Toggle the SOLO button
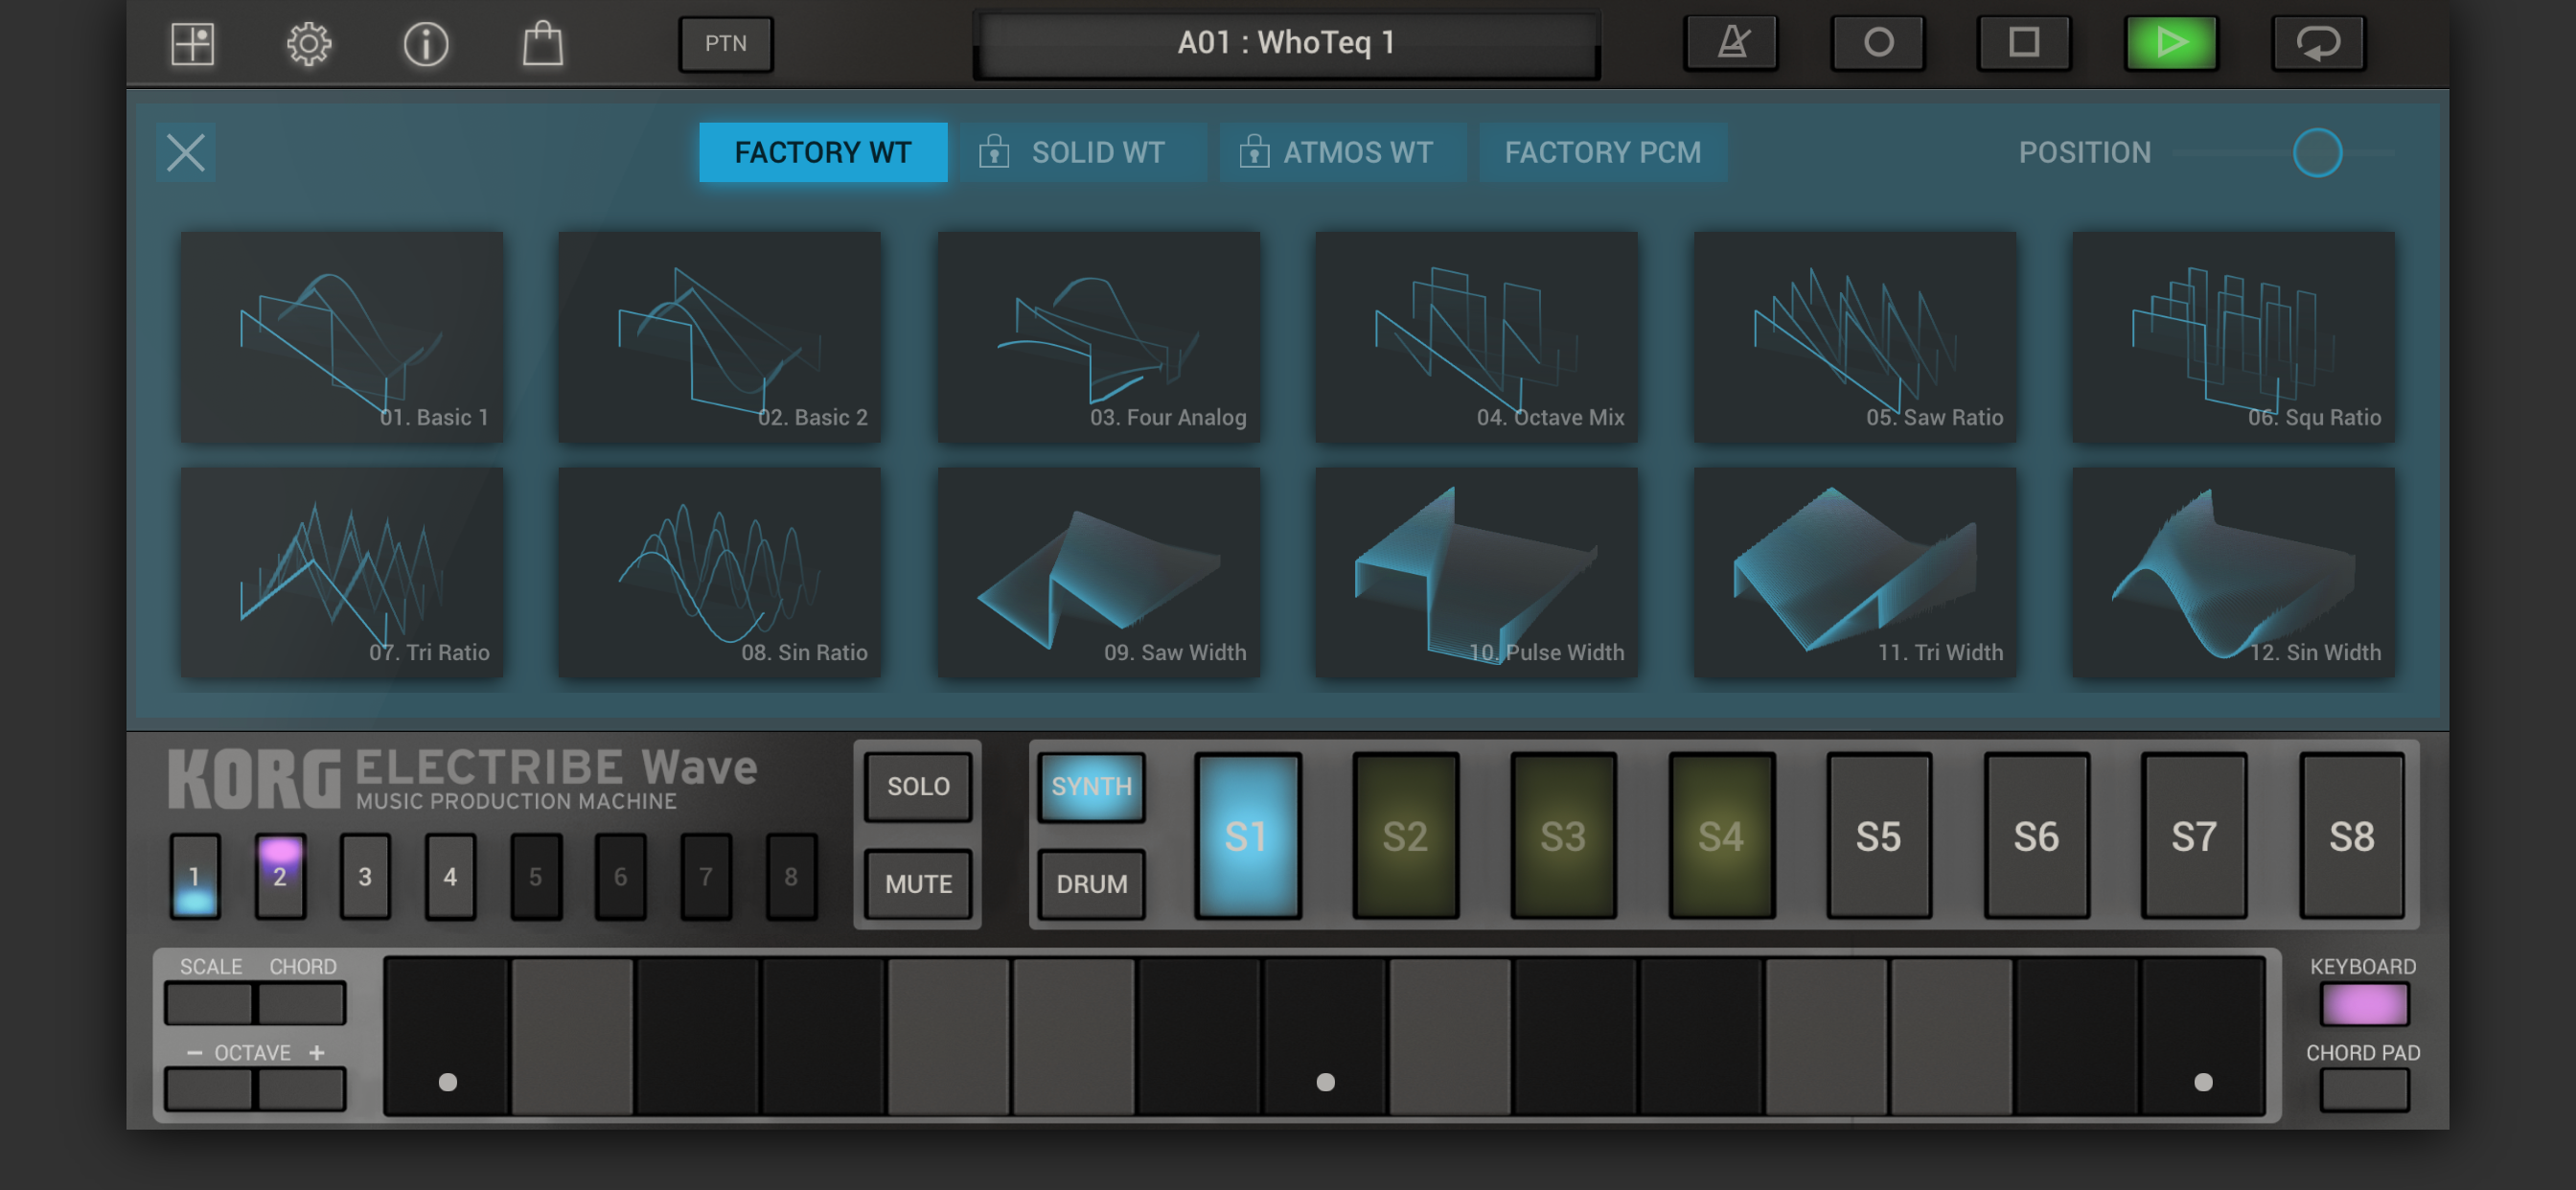 point(917,786)
